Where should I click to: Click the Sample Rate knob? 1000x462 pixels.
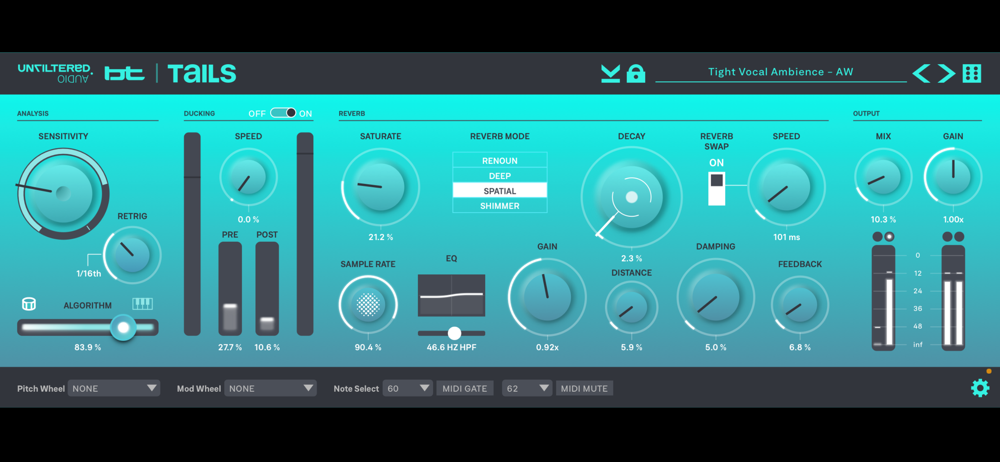368,304
